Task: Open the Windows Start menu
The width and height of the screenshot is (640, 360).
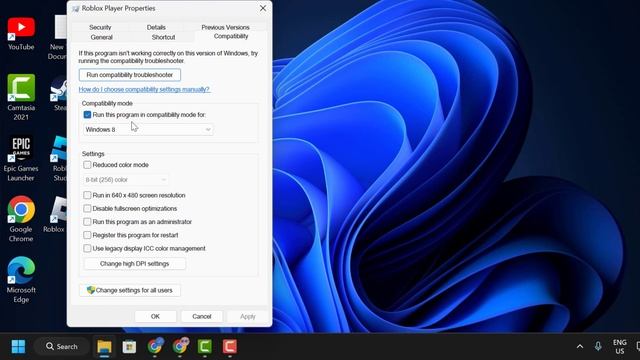Action: pos(18,347)
